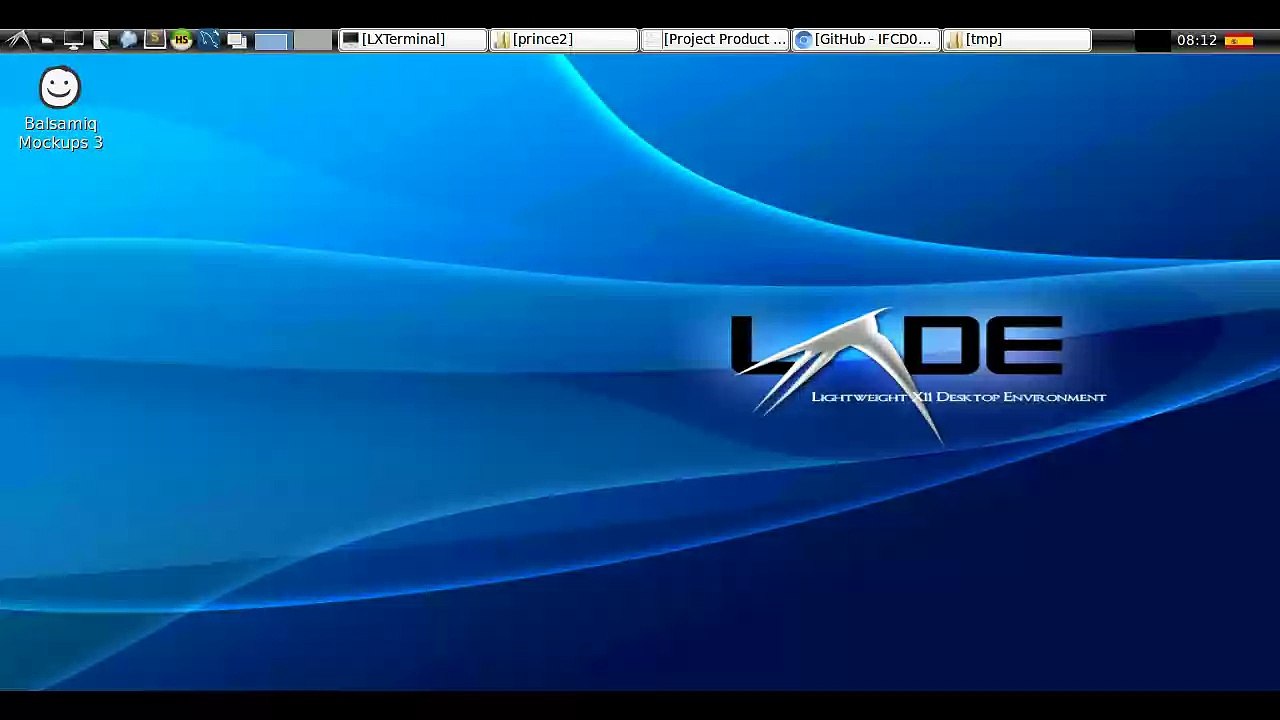Restore the LXTerminal window
Viewport: 1280px width, 720px height.
point(412,40)
